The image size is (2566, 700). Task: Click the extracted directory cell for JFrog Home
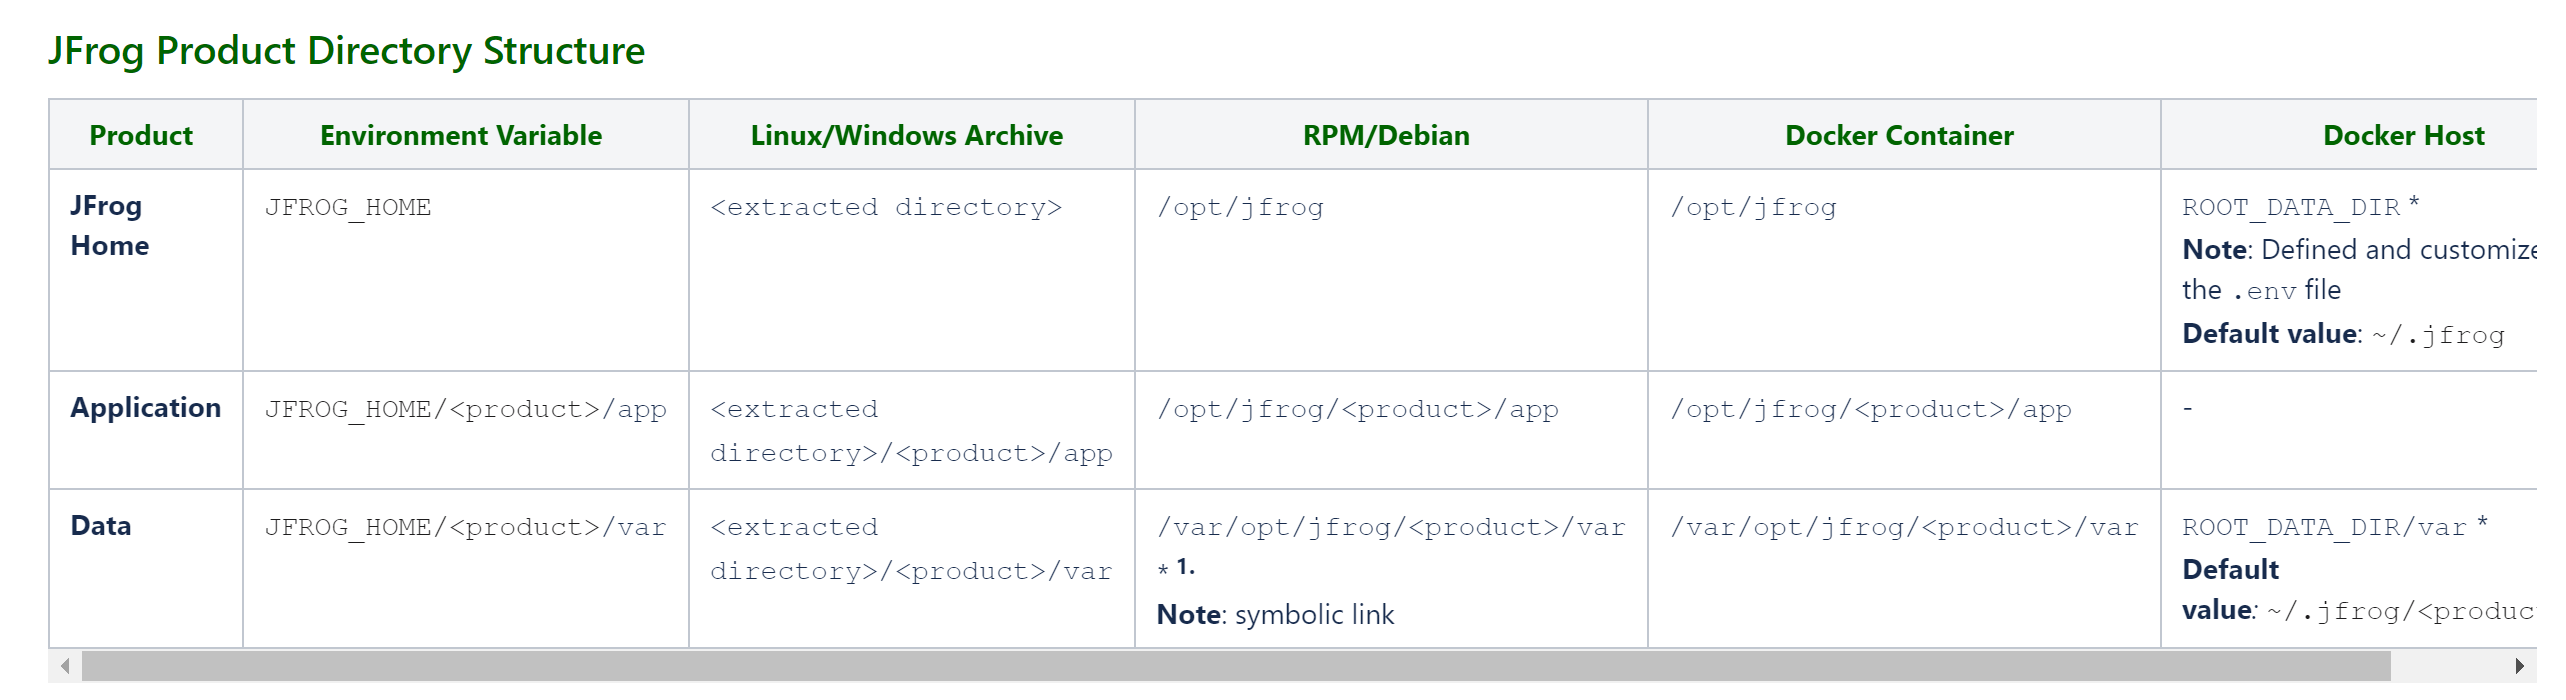[883, 207]
